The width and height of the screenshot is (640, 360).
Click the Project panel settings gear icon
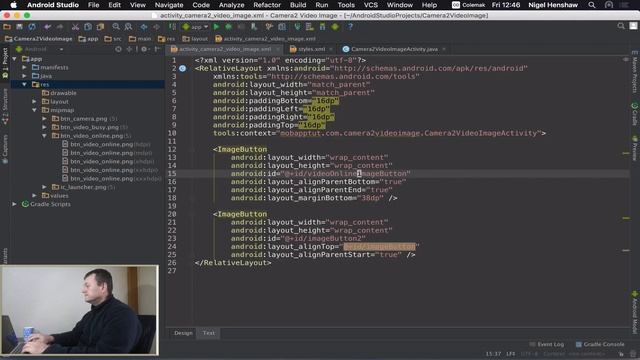(144, 49)
